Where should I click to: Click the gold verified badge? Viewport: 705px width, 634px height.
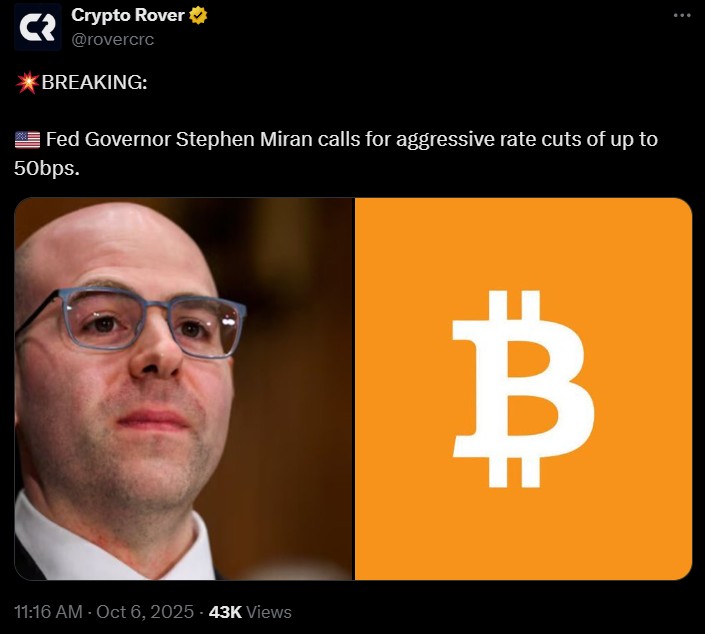click(x=198, y=16)
